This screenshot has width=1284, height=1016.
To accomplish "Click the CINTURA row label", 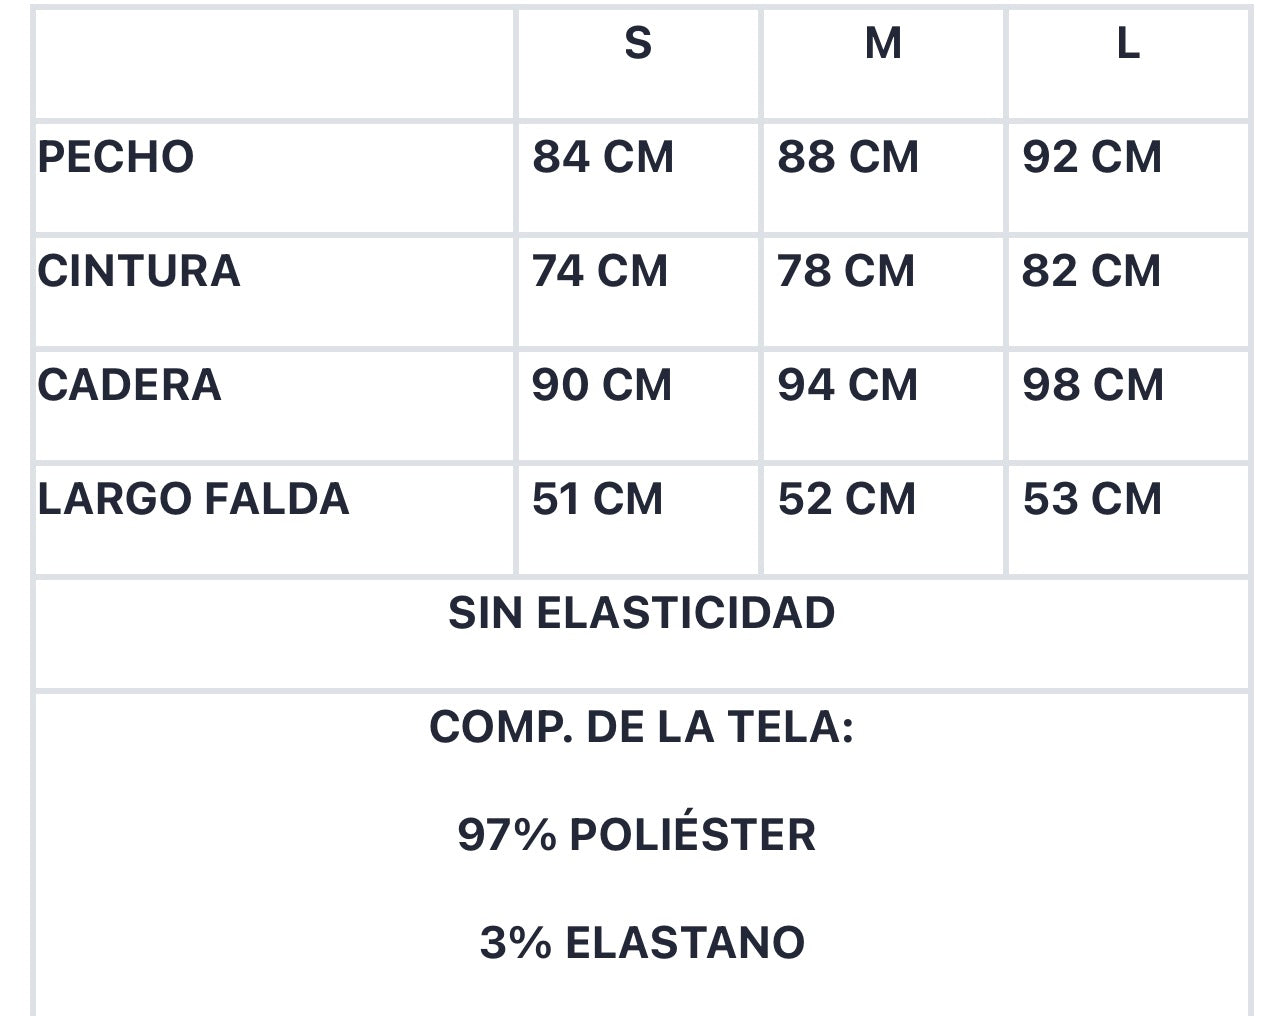I will [x=139, y=272].
